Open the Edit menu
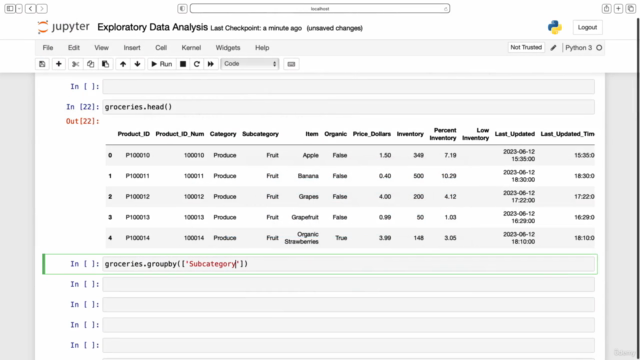 pyautogui.click(x=74, y=48)
